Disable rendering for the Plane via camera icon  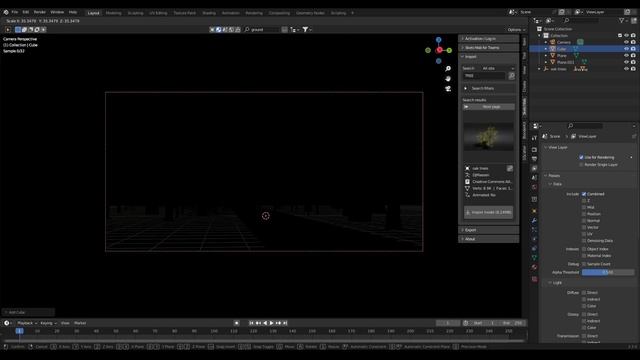point(633,56)
